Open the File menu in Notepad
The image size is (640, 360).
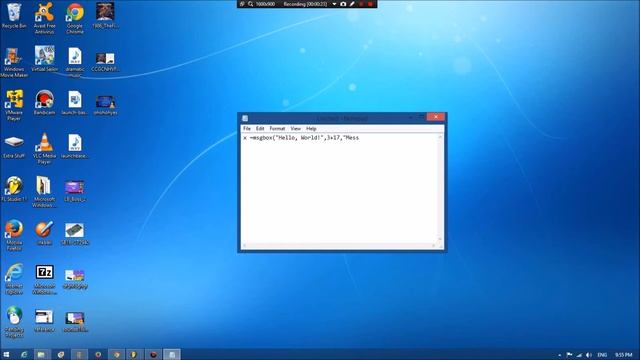pos(247,129)
